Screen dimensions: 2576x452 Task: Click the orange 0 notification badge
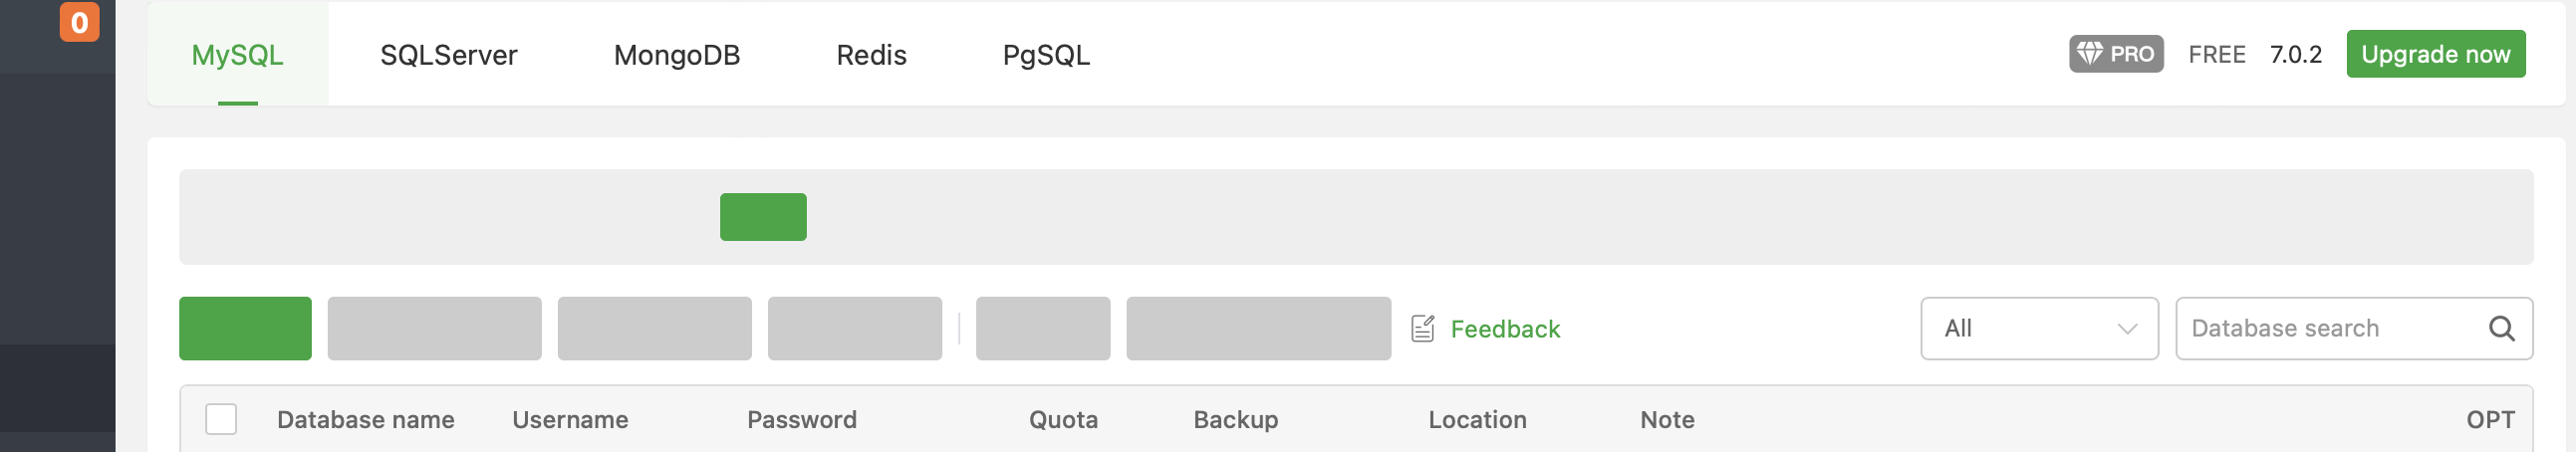point(79,22)
